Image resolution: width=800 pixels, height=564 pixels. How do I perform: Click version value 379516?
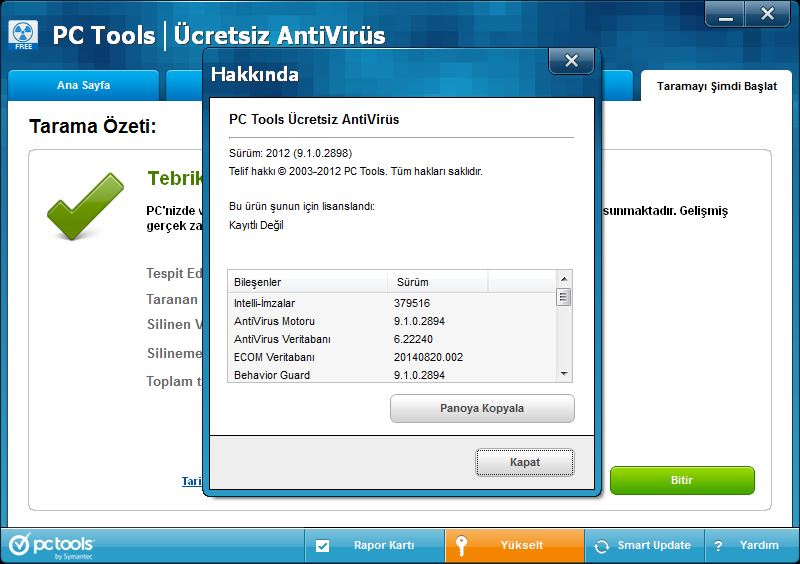[x=412, y=303]
